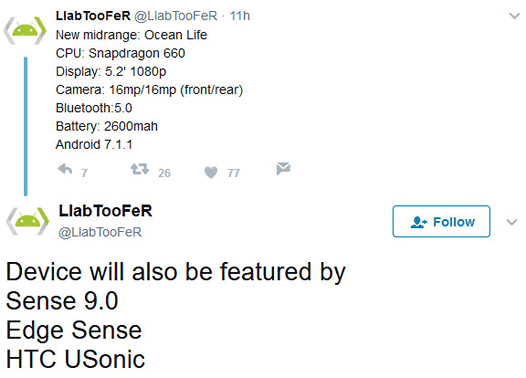
Task: Click the reply arrow icon
Action: click(x=65, y=169)
